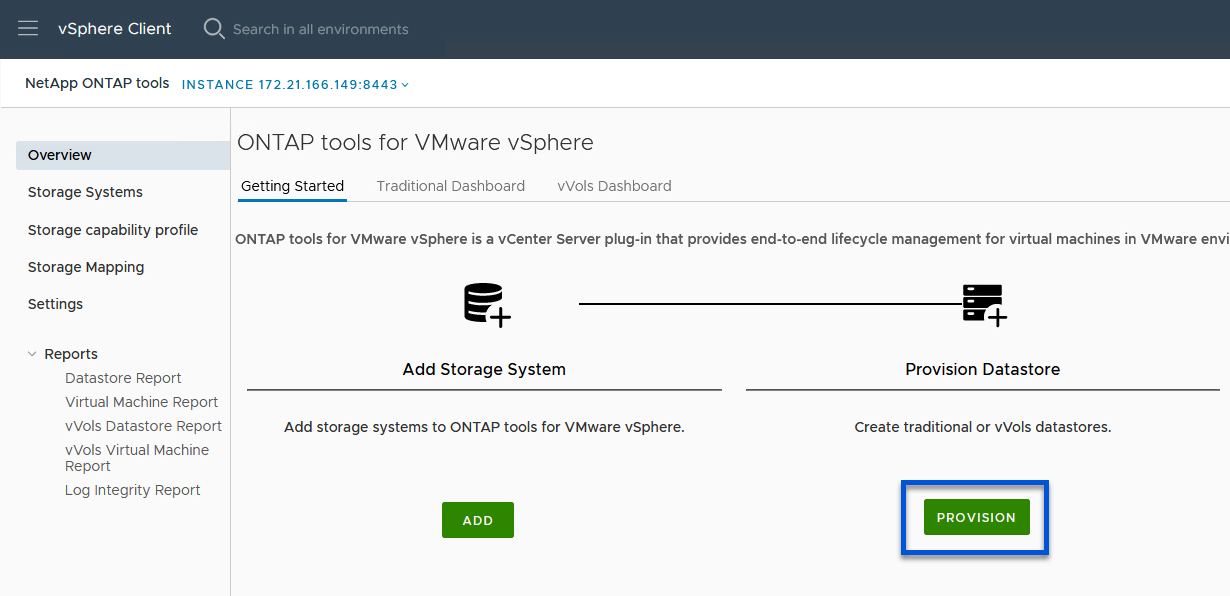This screenshot has width=1230, height=596.
Task: Open the instance 172.21.166.149:8443 dropdown
Action: [295, 85]
